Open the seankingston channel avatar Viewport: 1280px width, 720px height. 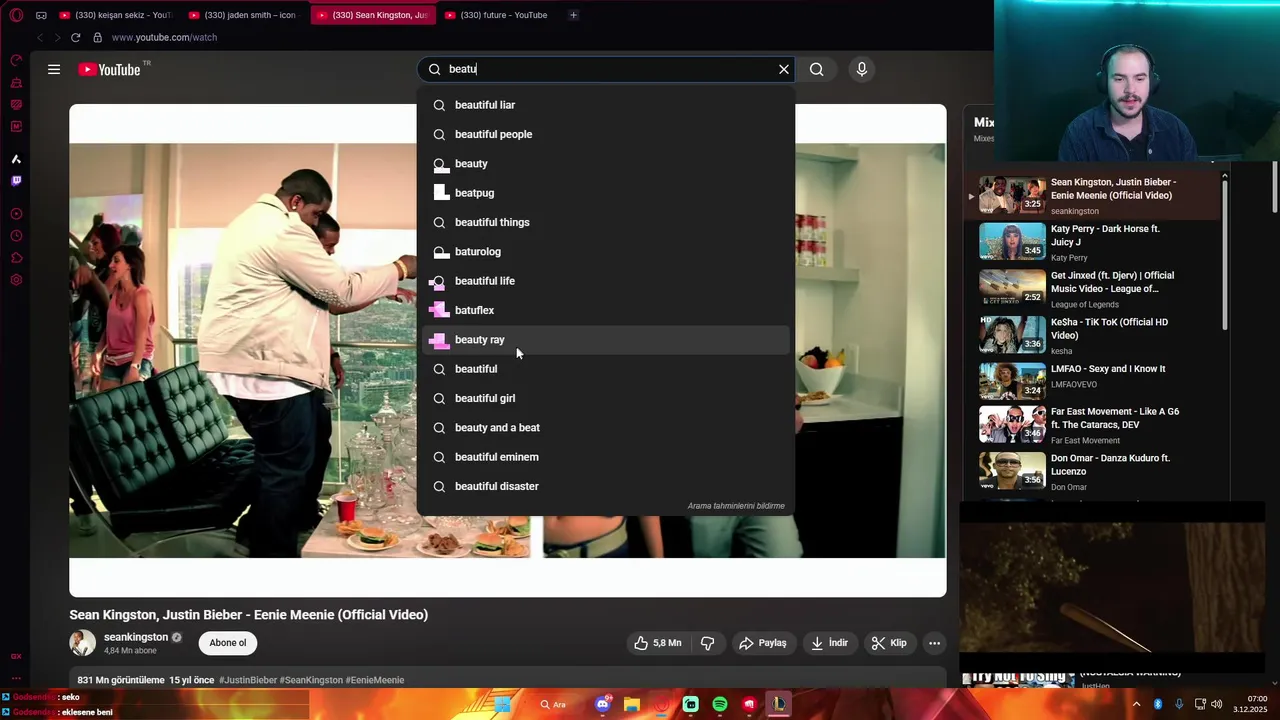click(x=82, y=643)
